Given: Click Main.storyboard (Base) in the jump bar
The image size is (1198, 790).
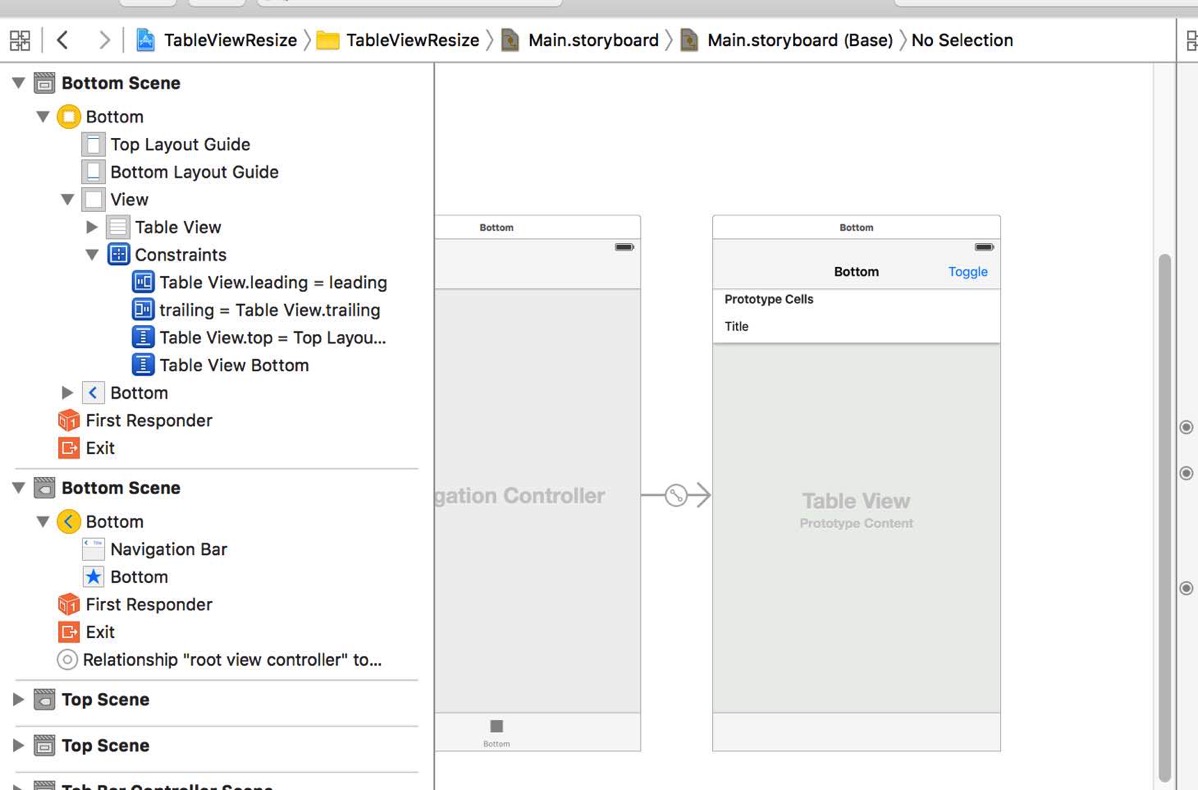Looking at the screenshot, I should point(799,40).
